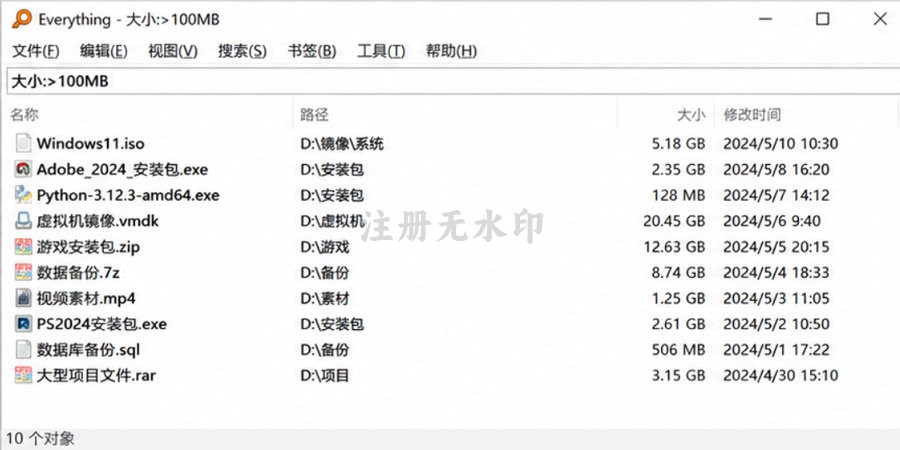Click the Adobe_2024_安装包.exe file icon
The height and width of the screenshot is (450, 900).
tap(23, 169)
